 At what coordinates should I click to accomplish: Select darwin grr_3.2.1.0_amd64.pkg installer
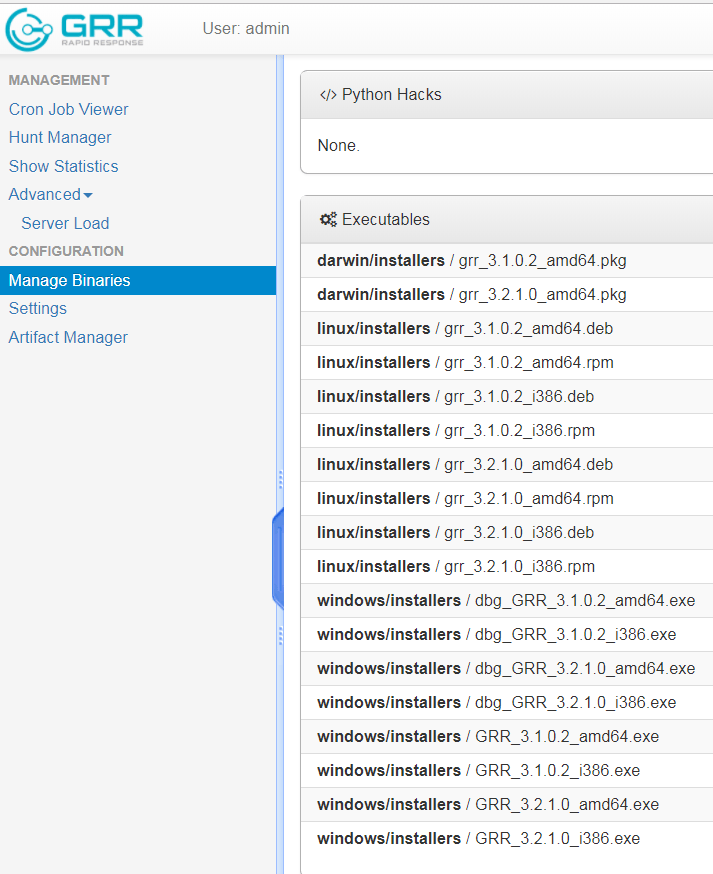tap(506, 295)
